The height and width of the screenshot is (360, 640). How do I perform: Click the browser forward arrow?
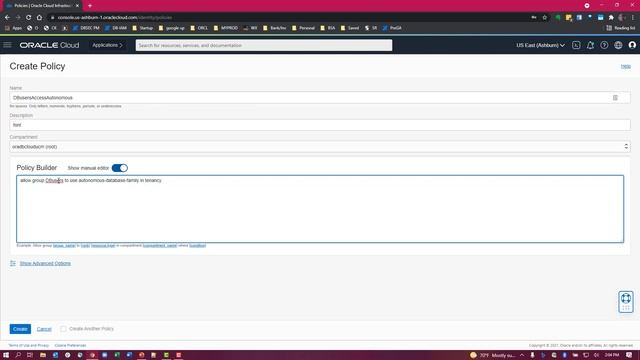pos(18,18)
